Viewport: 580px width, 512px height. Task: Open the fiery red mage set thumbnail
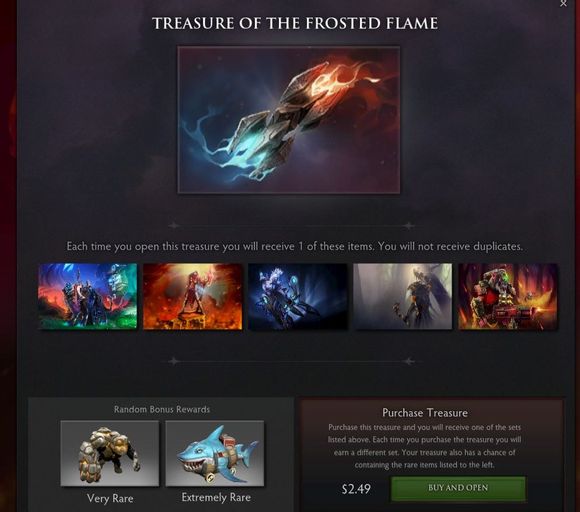[x=193, y=296]
